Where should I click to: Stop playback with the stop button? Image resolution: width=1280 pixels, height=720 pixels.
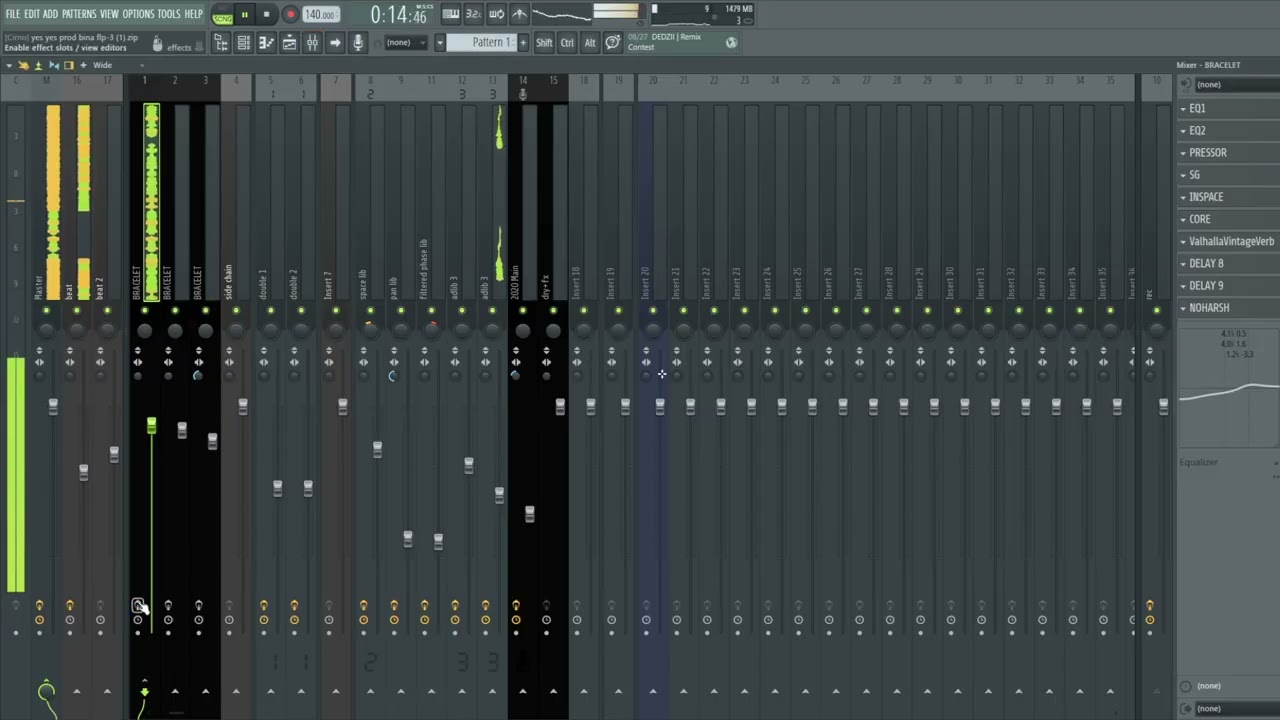pyautogui.click(x=266, y=15)
